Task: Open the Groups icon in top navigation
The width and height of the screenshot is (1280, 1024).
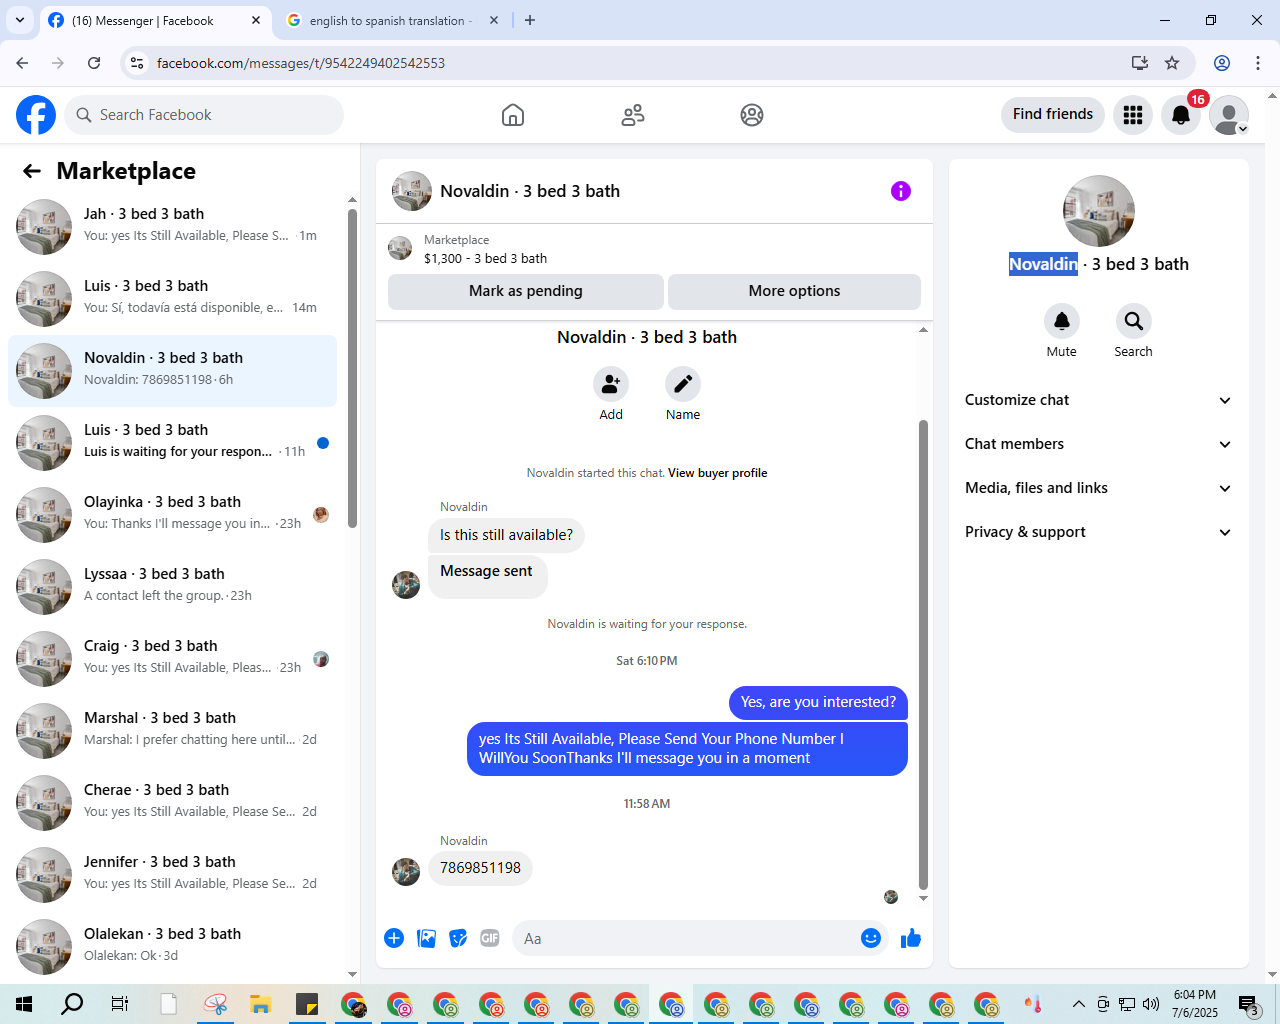Action: pyautogui.click(x=752, y=115)
